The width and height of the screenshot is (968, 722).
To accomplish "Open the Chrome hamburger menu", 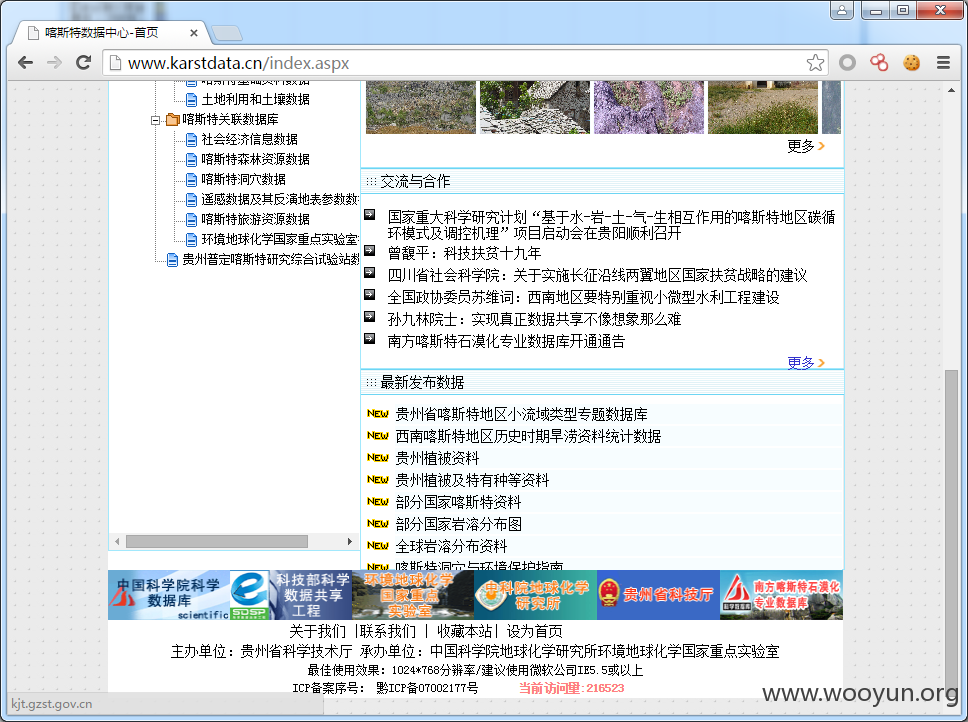I will pos(943,62).
